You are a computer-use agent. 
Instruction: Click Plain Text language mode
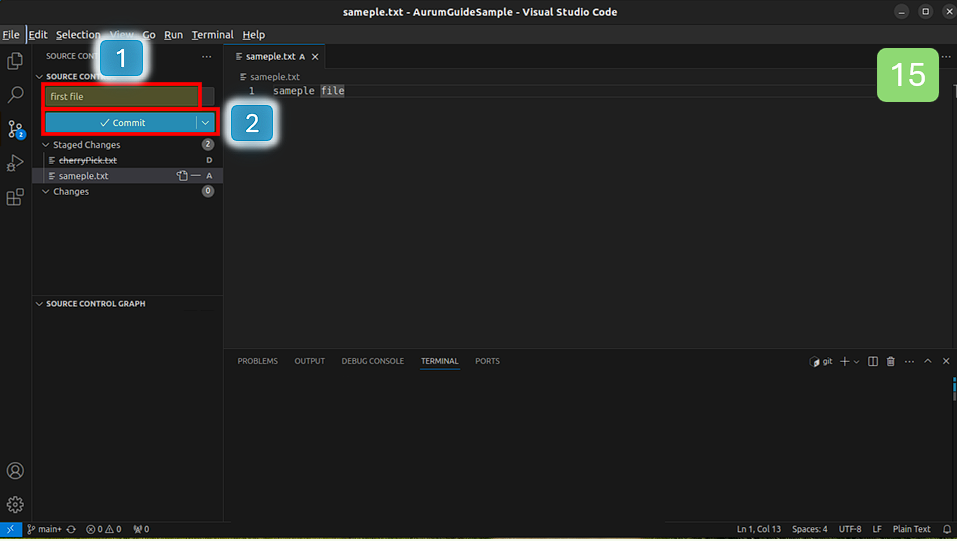coord(911,529)
